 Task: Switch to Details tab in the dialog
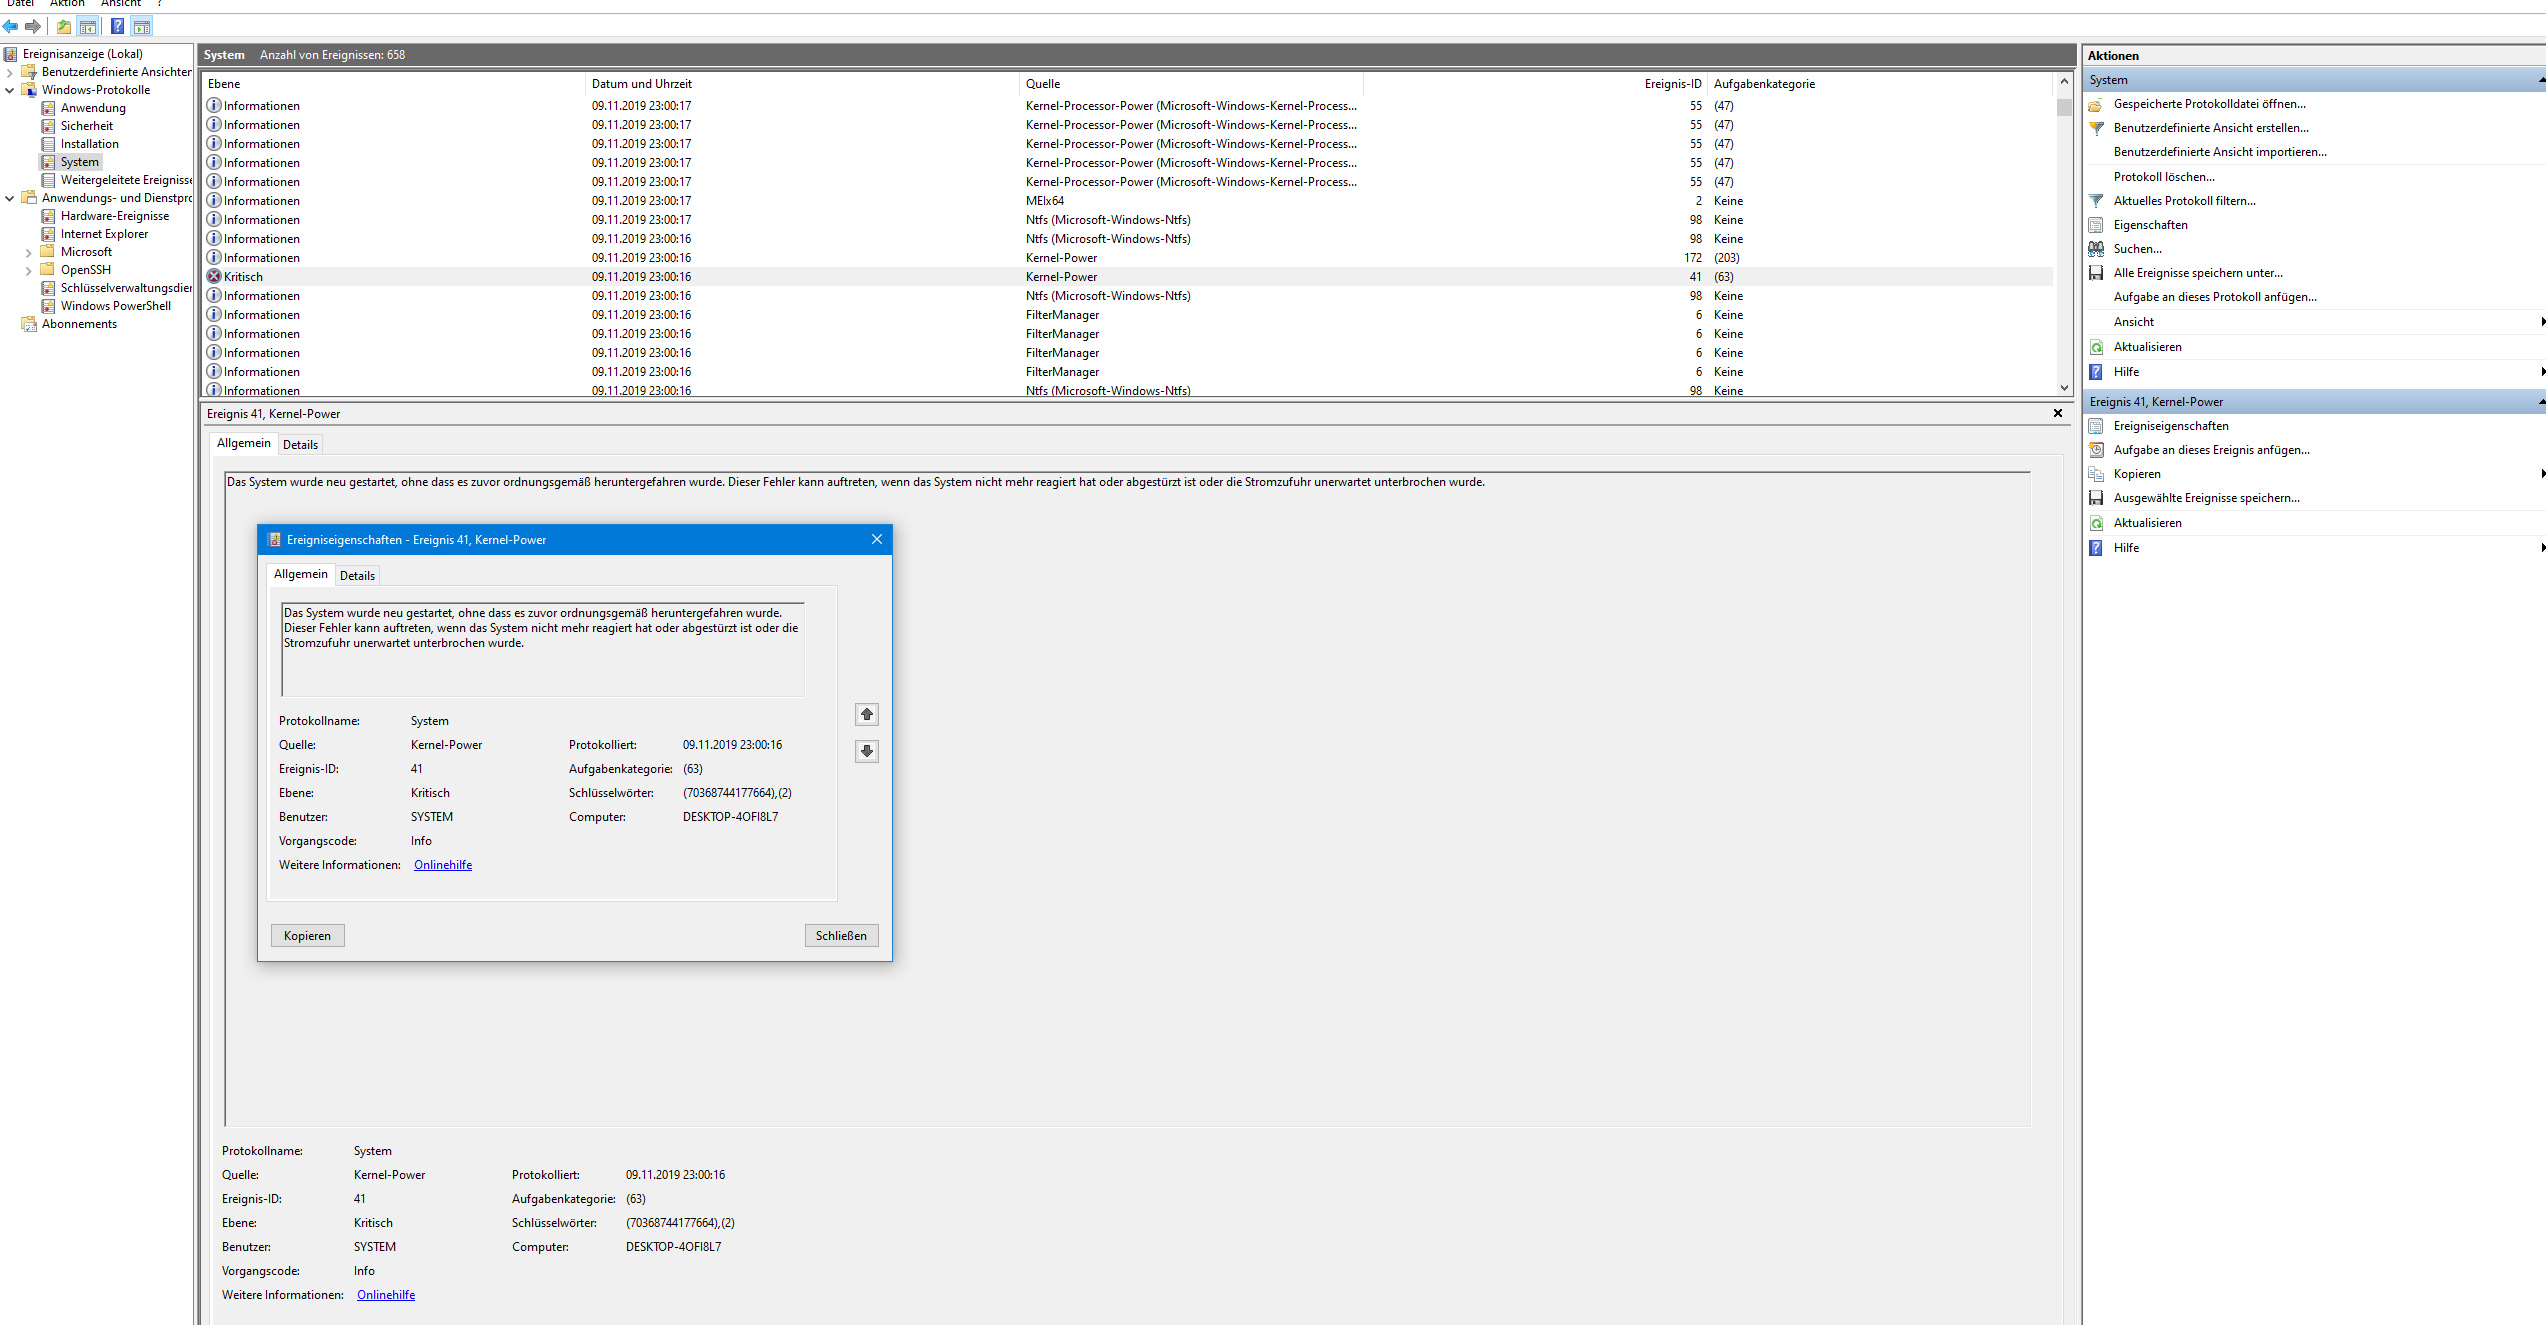(x=357, y=575)
